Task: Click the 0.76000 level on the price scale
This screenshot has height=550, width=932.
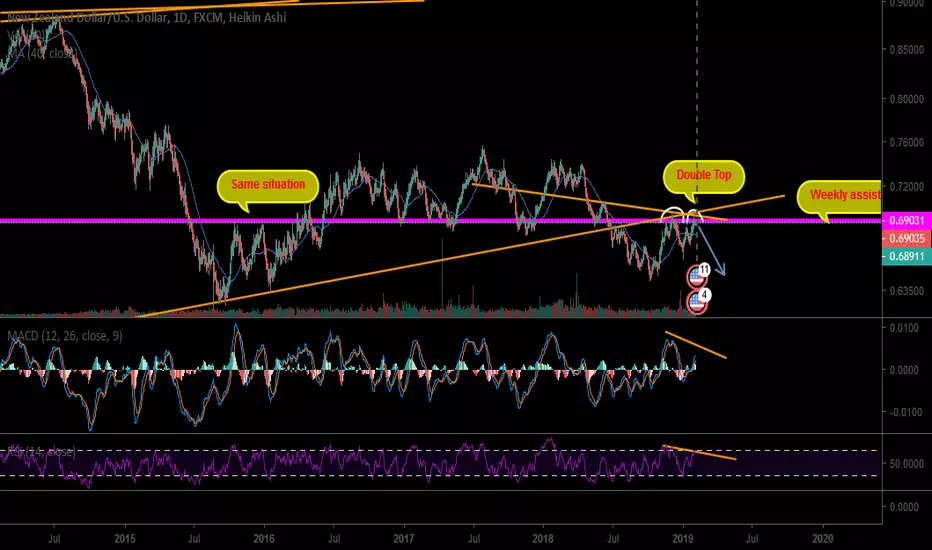Action: pos(906,143)
